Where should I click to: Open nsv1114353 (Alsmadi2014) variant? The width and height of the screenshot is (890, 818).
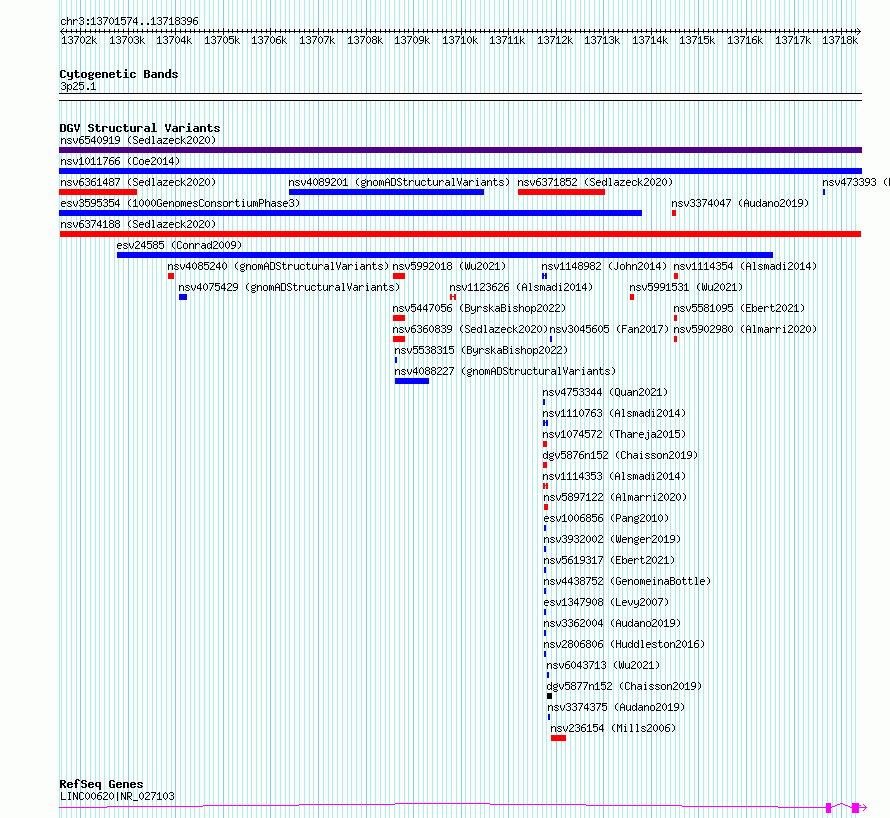[x=614, y=476]
